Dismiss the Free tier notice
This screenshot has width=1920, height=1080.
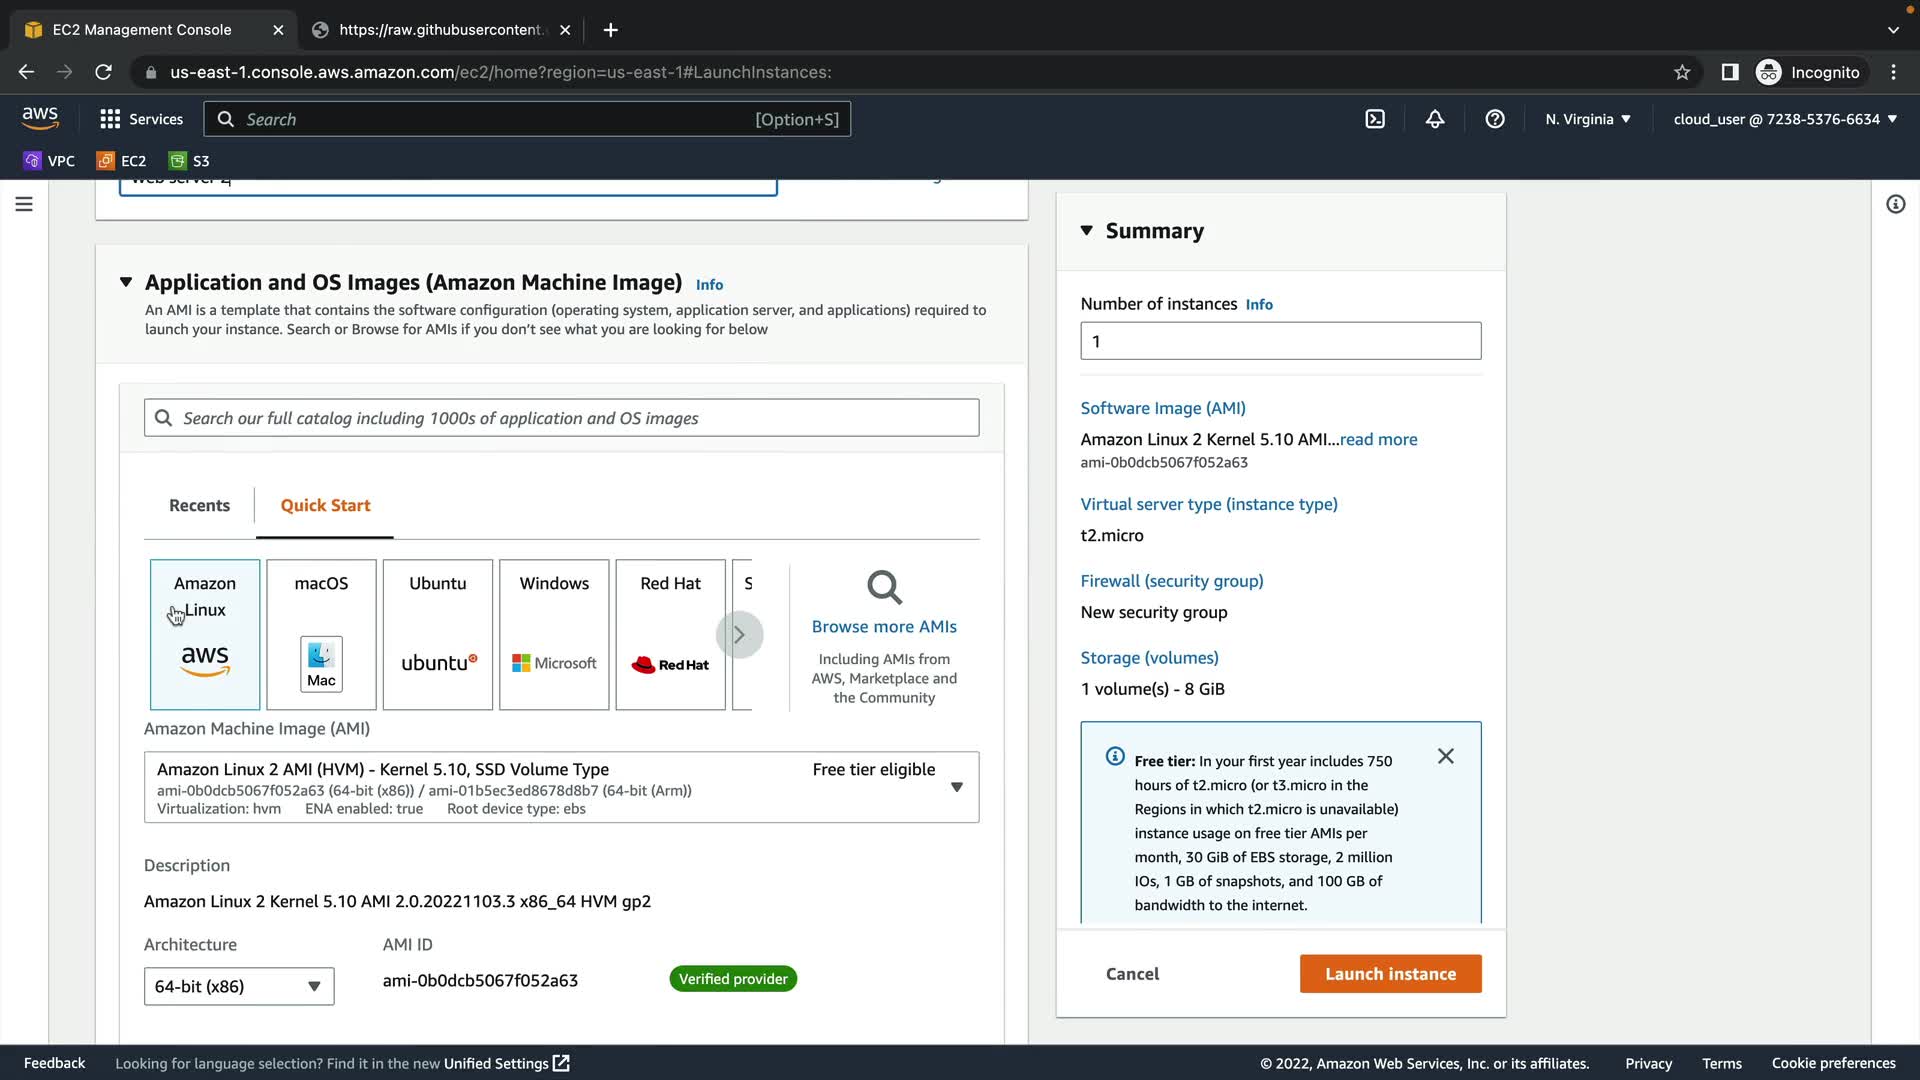tap(1445, 756)
